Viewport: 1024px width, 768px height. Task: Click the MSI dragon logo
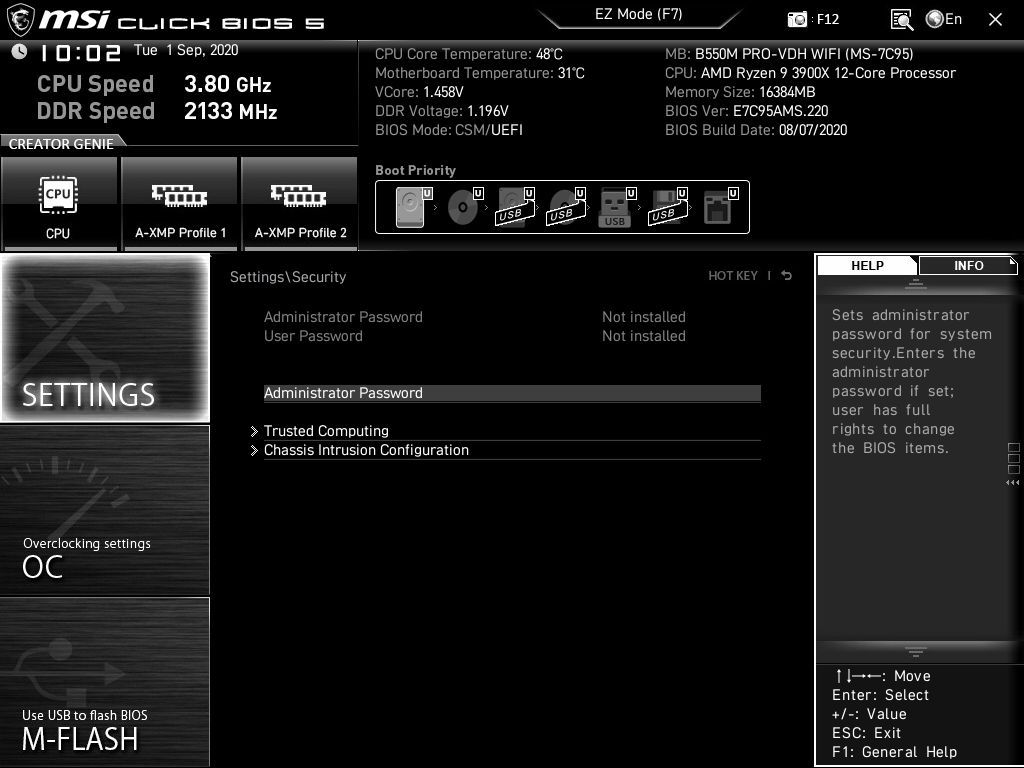[x=20, y=20]
